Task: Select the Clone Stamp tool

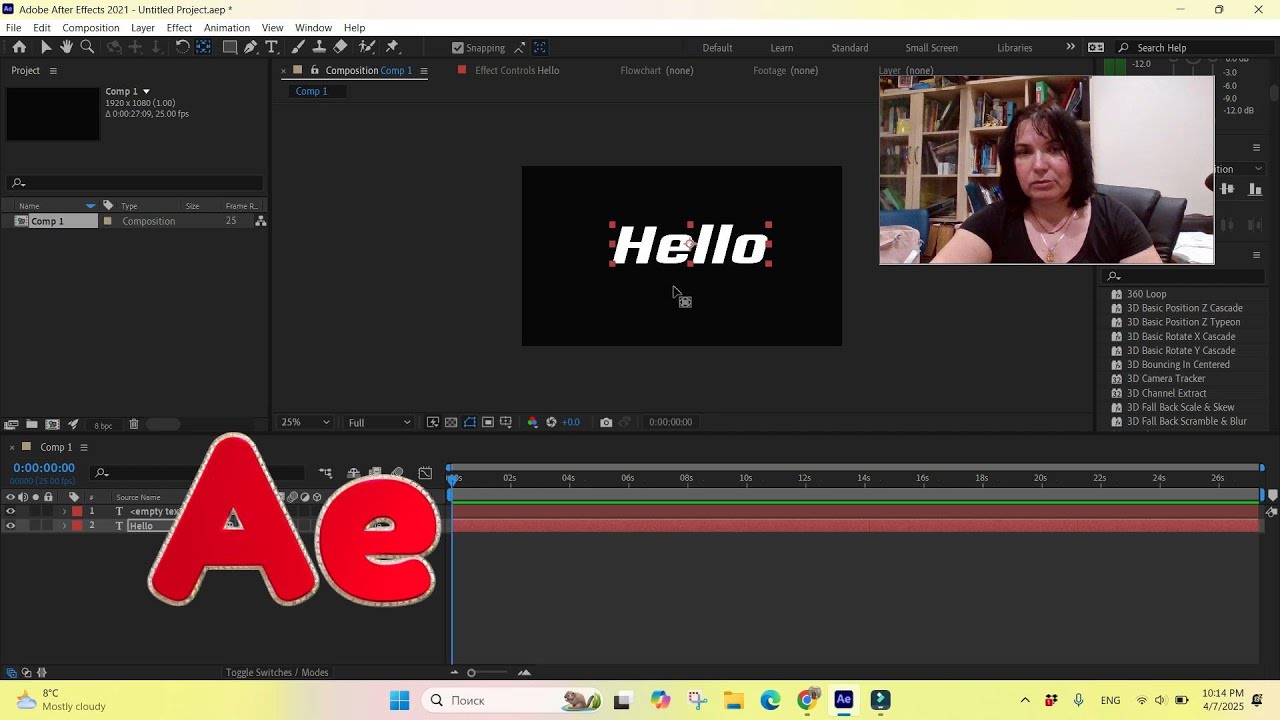Action: tap(319, 47)
